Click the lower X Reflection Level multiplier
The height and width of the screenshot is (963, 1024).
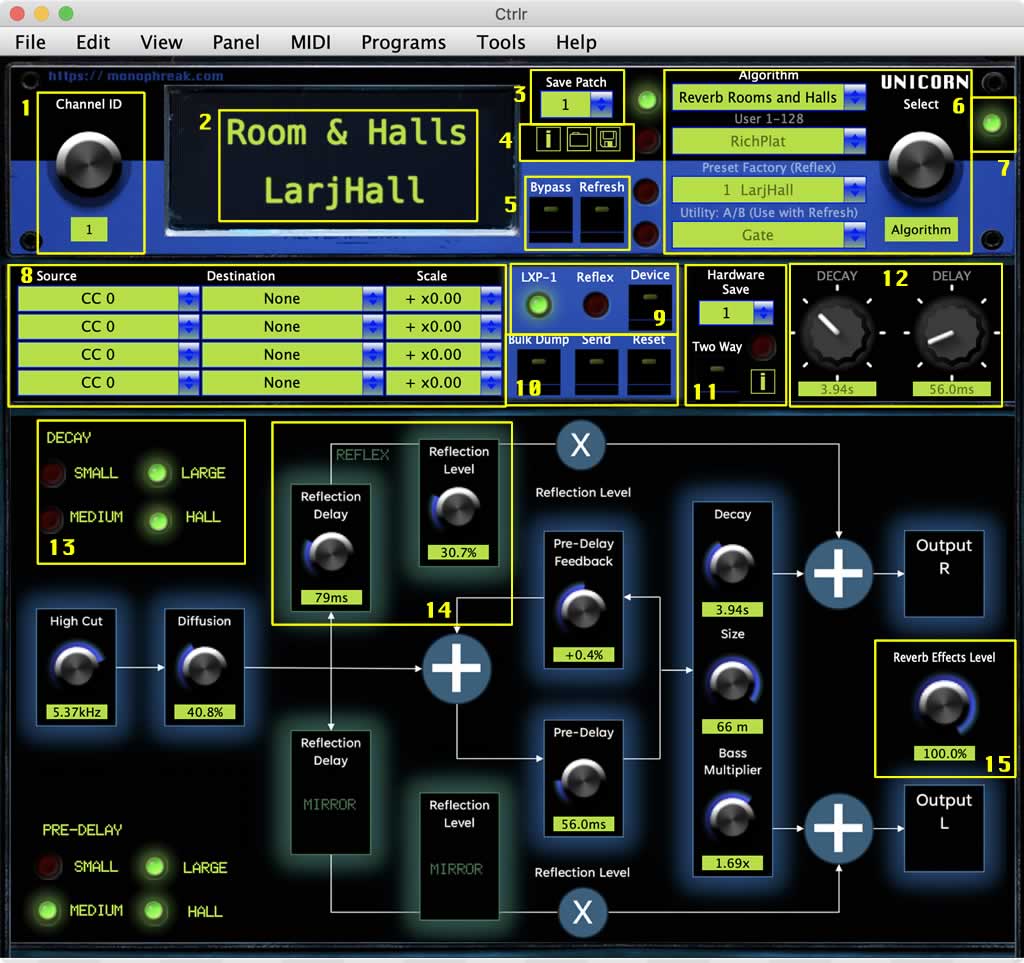[x=580, y=912]
